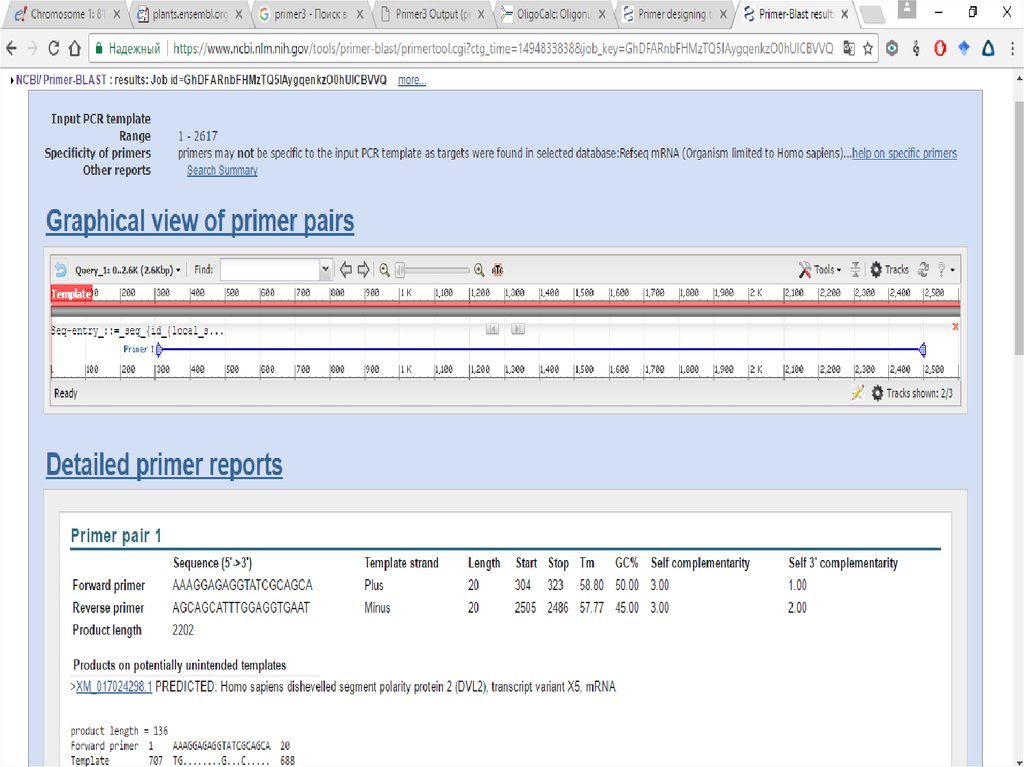Click the pan right arrow in sequence viewer

pyautogui.click(x=363, y=270)
